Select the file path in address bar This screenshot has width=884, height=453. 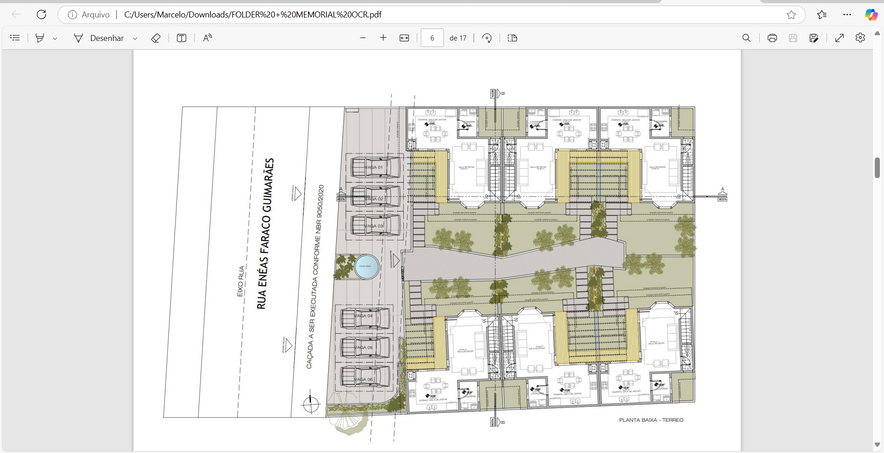pyautogui.click(x=253, y=15)
